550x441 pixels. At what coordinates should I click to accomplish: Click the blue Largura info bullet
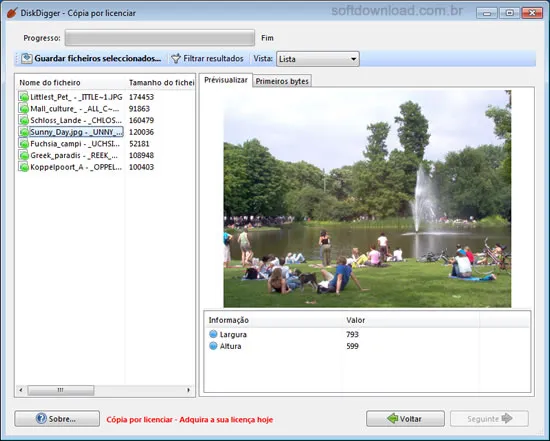click(x=213, y=334)
